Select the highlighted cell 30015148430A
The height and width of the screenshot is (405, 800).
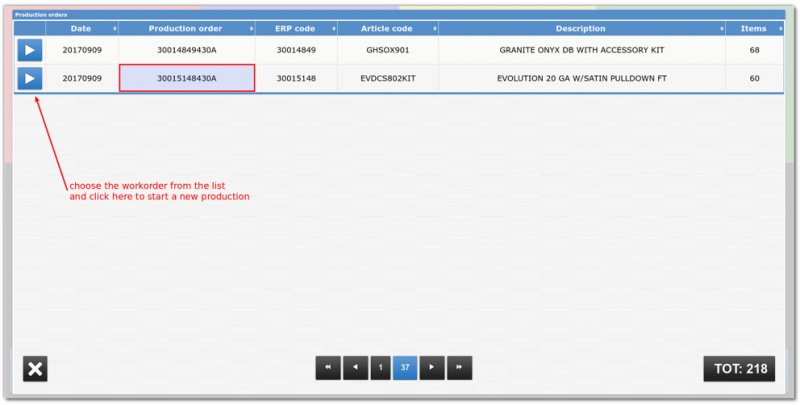pos(187,78)
